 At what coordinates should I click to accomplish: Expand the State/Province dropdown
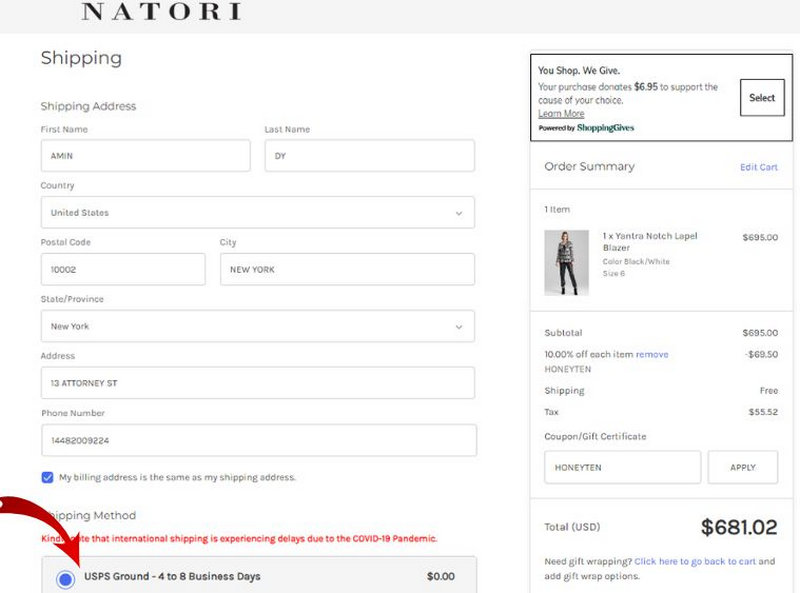tap(257, 326)
